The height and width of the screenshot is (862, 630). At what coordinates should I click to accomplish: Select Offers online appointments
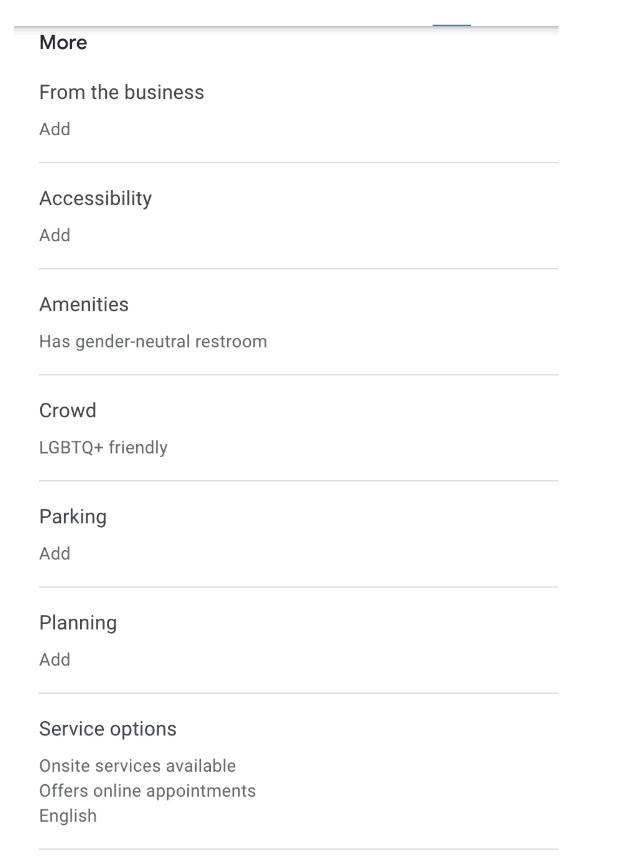click(147, 790)
